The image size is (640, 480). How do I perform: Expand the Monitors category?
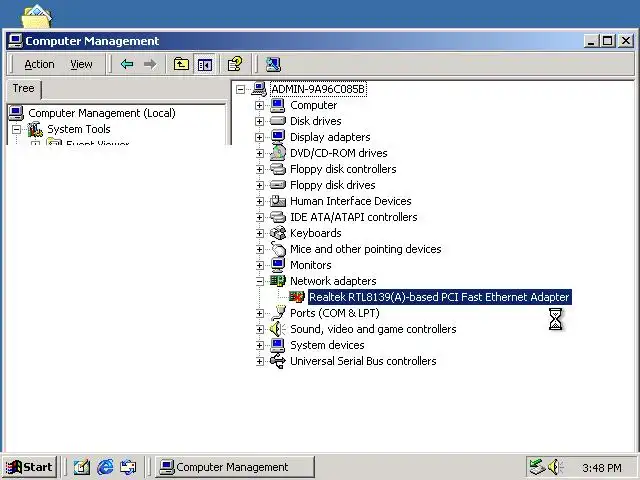coord(259,265)
